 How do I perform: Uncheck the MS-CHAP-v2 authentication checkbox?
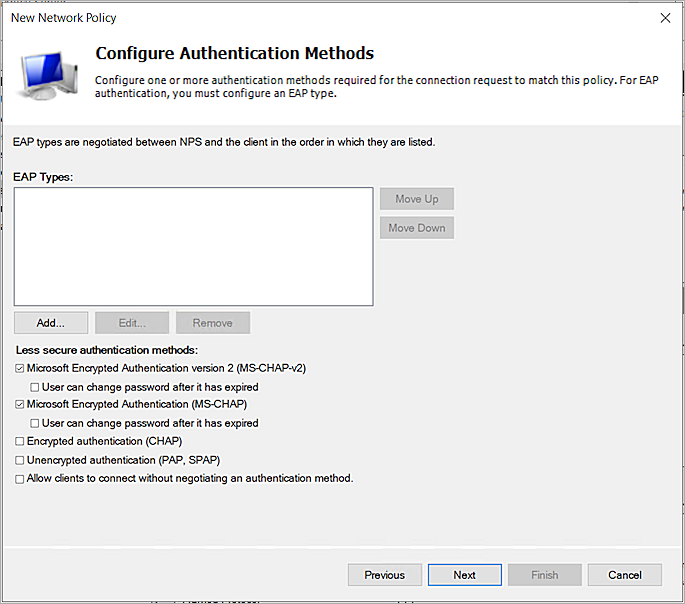pyautogui.click(x=20, y=368)
